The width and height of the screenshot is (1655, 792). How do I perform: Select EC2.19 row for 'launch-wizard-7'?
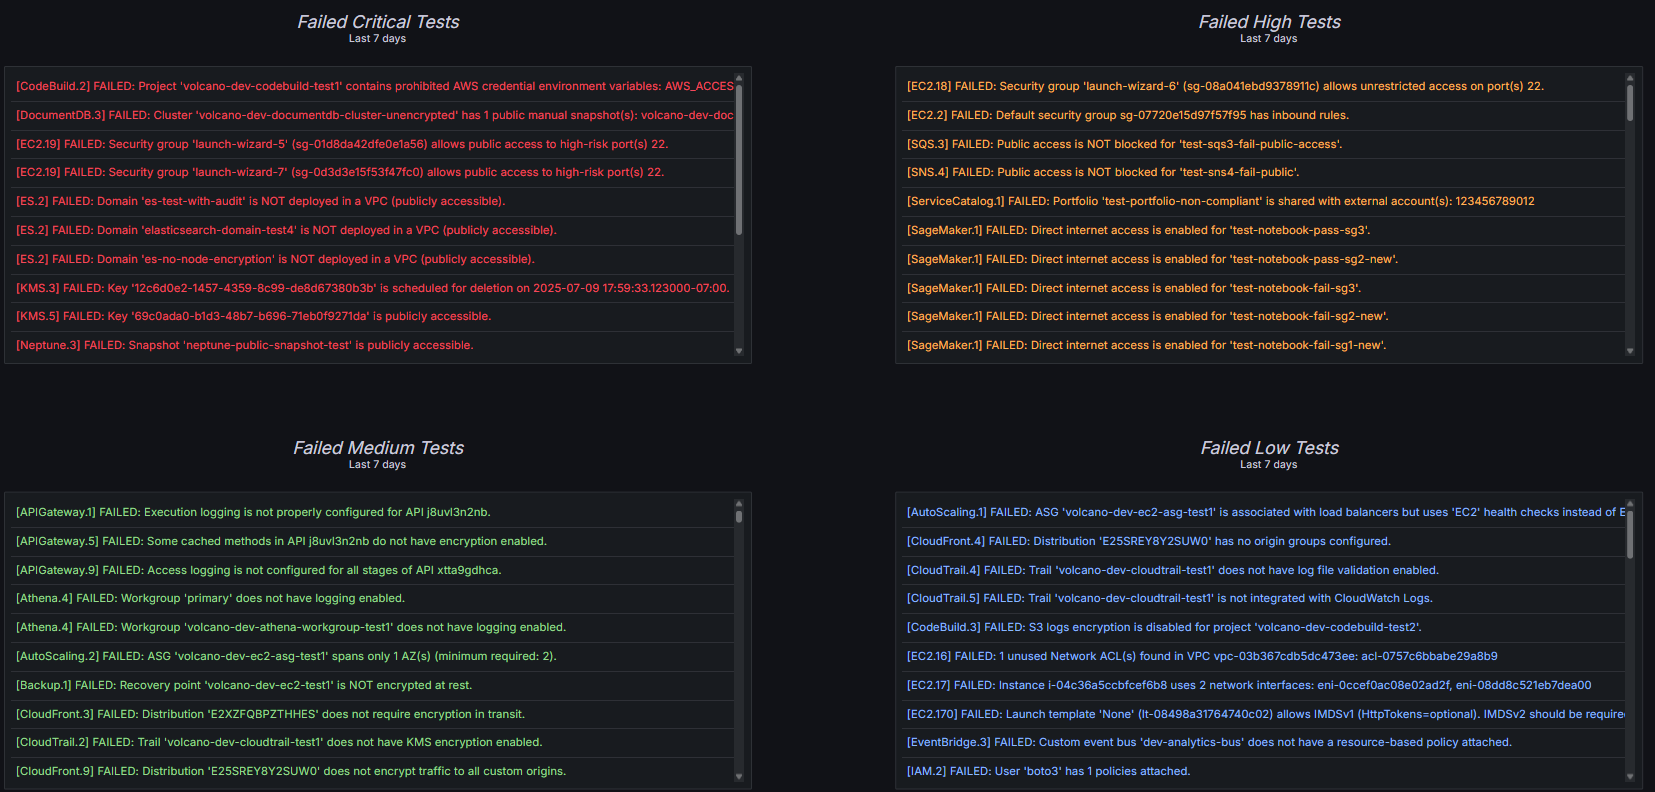pos(370,172)
